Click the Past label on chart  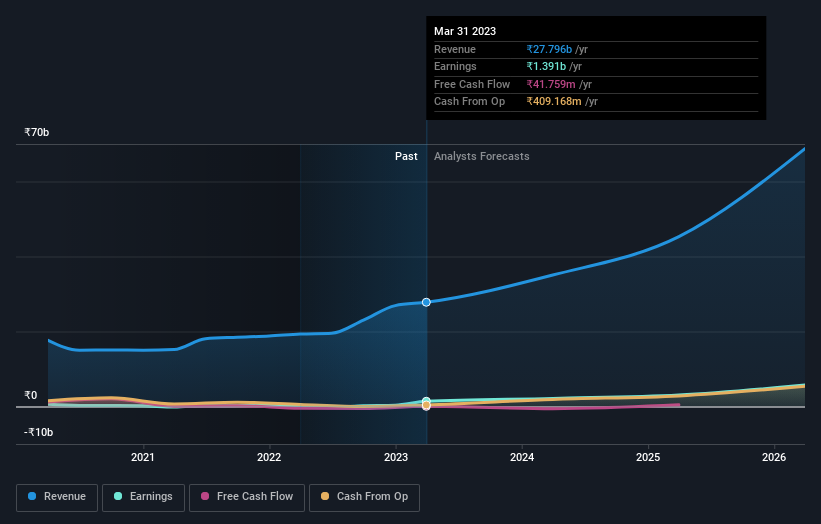[406, 157]
